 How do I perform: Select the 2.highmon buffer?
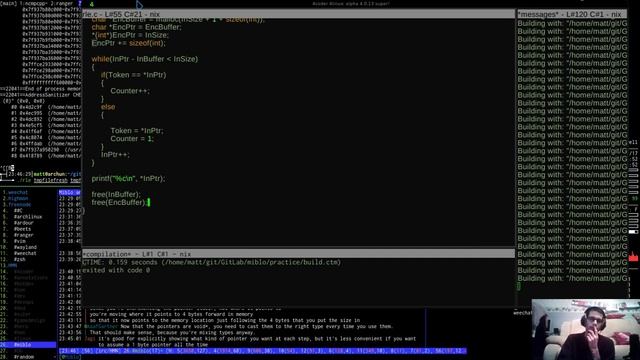click(18, 198)
